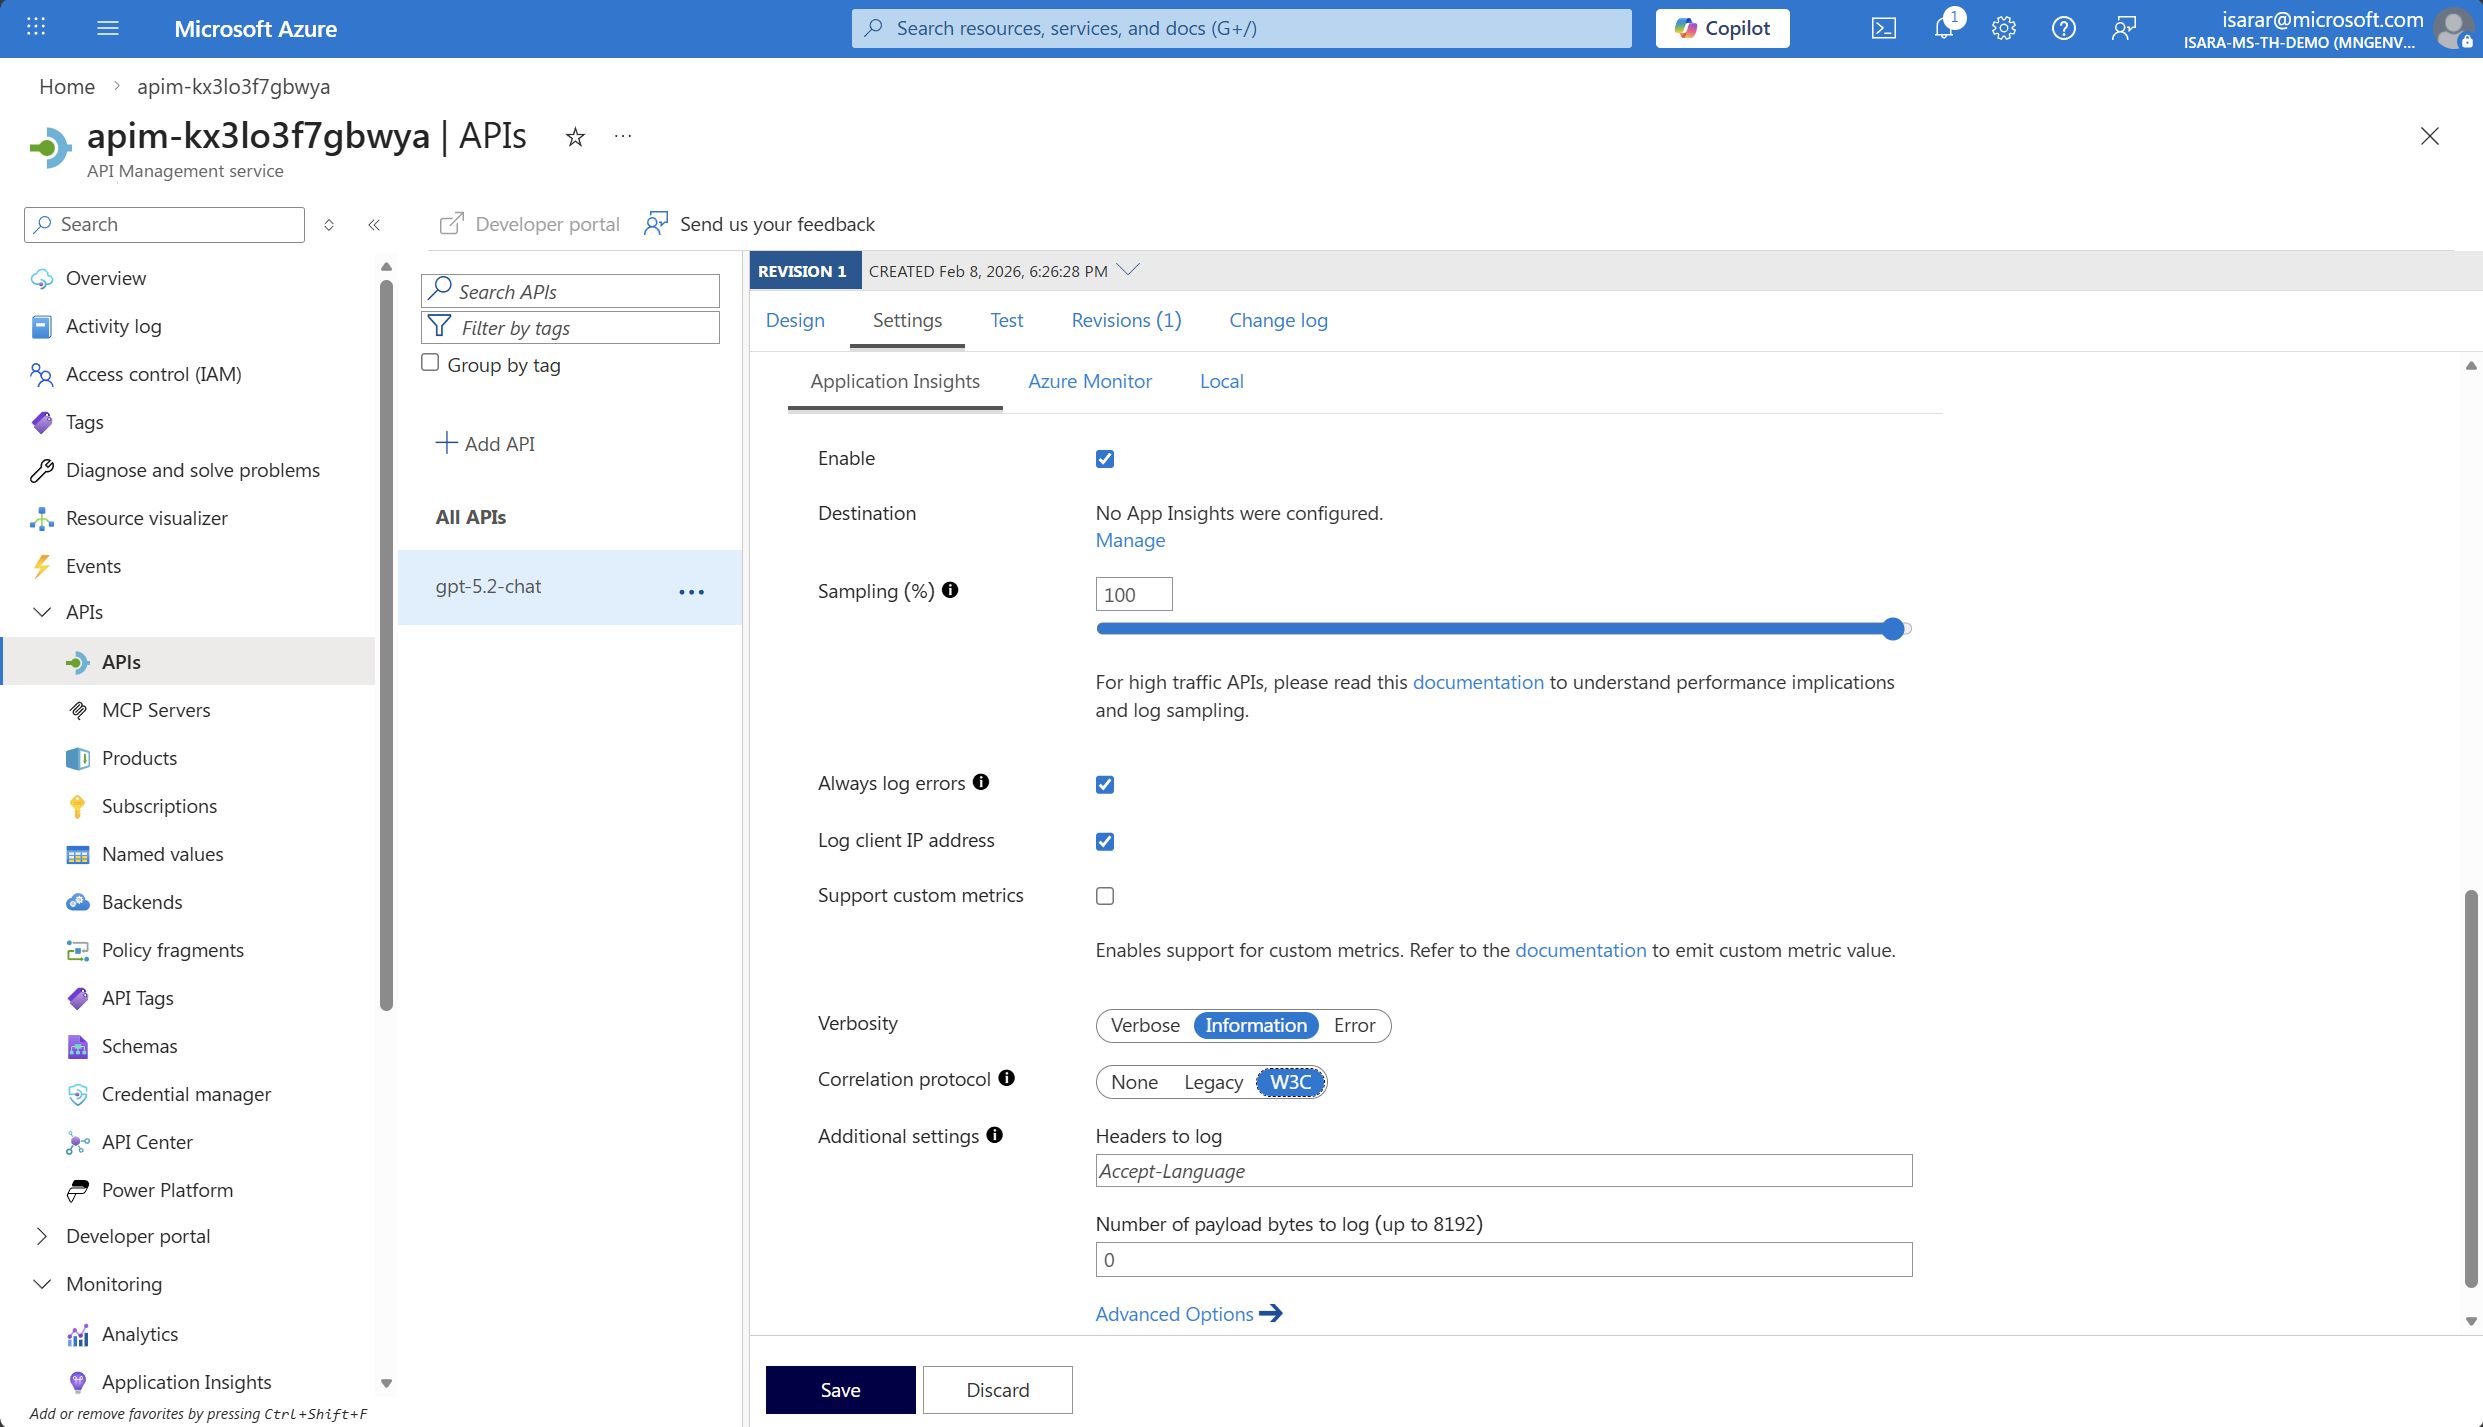The image size is (2483, 1427).
Task: Click Add API
Action: tap(486, 443)
